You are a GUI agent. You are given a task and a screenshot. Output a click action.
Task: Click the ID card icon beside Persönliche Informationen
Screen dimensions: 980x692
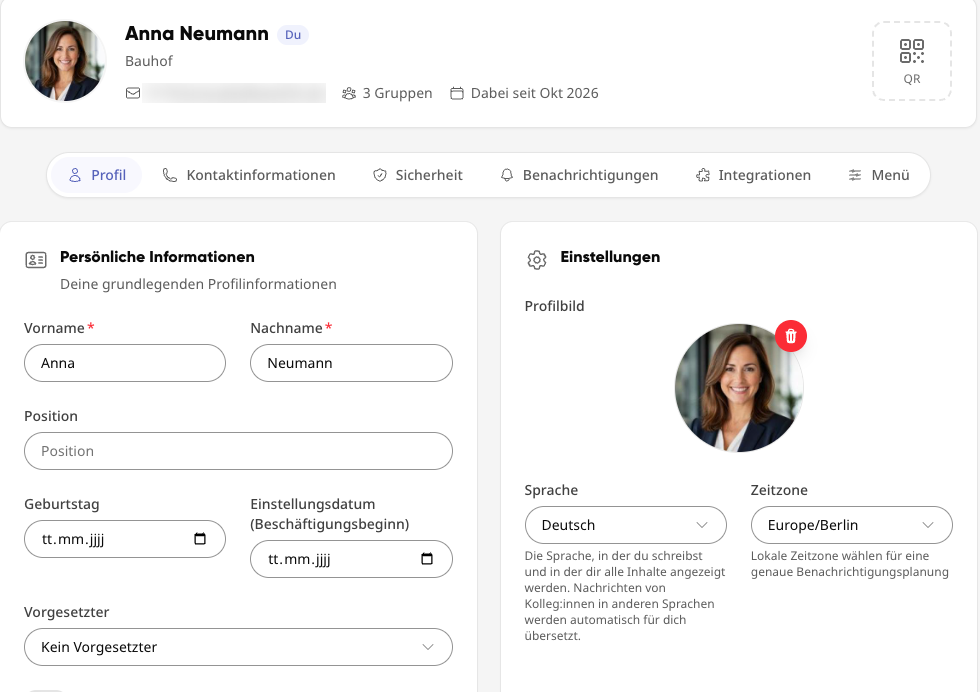point(36,259)
